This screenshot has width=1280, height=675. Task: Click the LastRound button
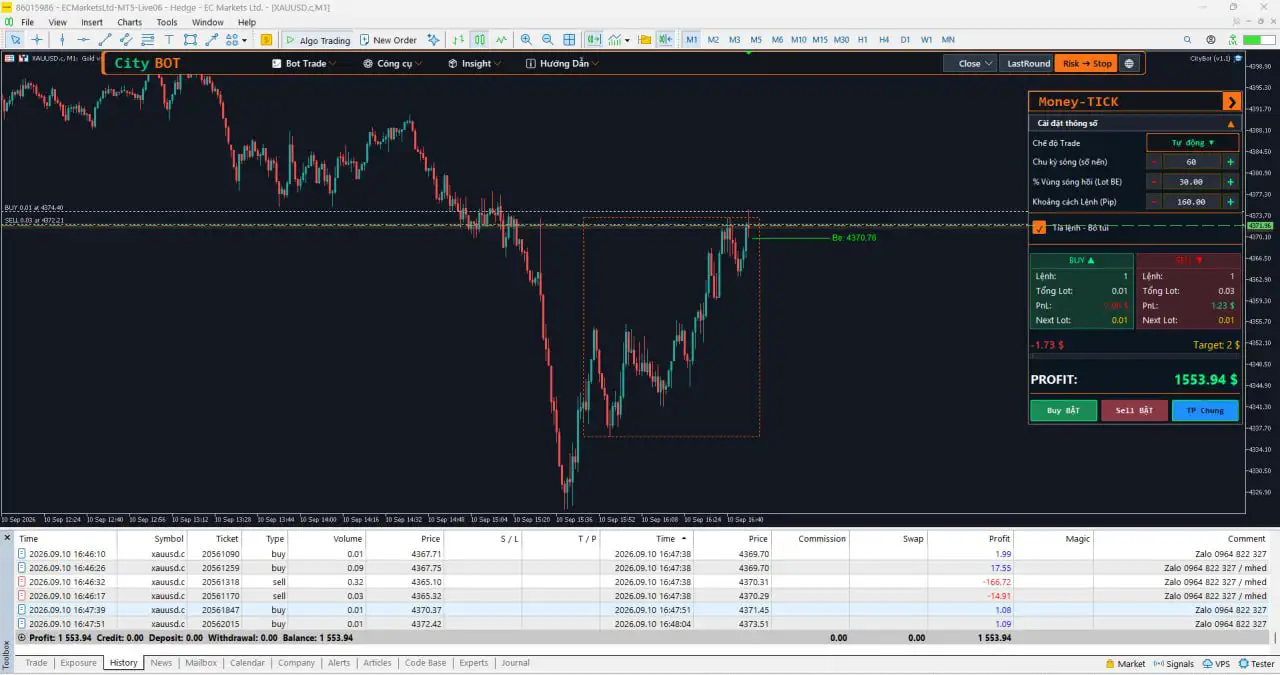[1028, 63]
